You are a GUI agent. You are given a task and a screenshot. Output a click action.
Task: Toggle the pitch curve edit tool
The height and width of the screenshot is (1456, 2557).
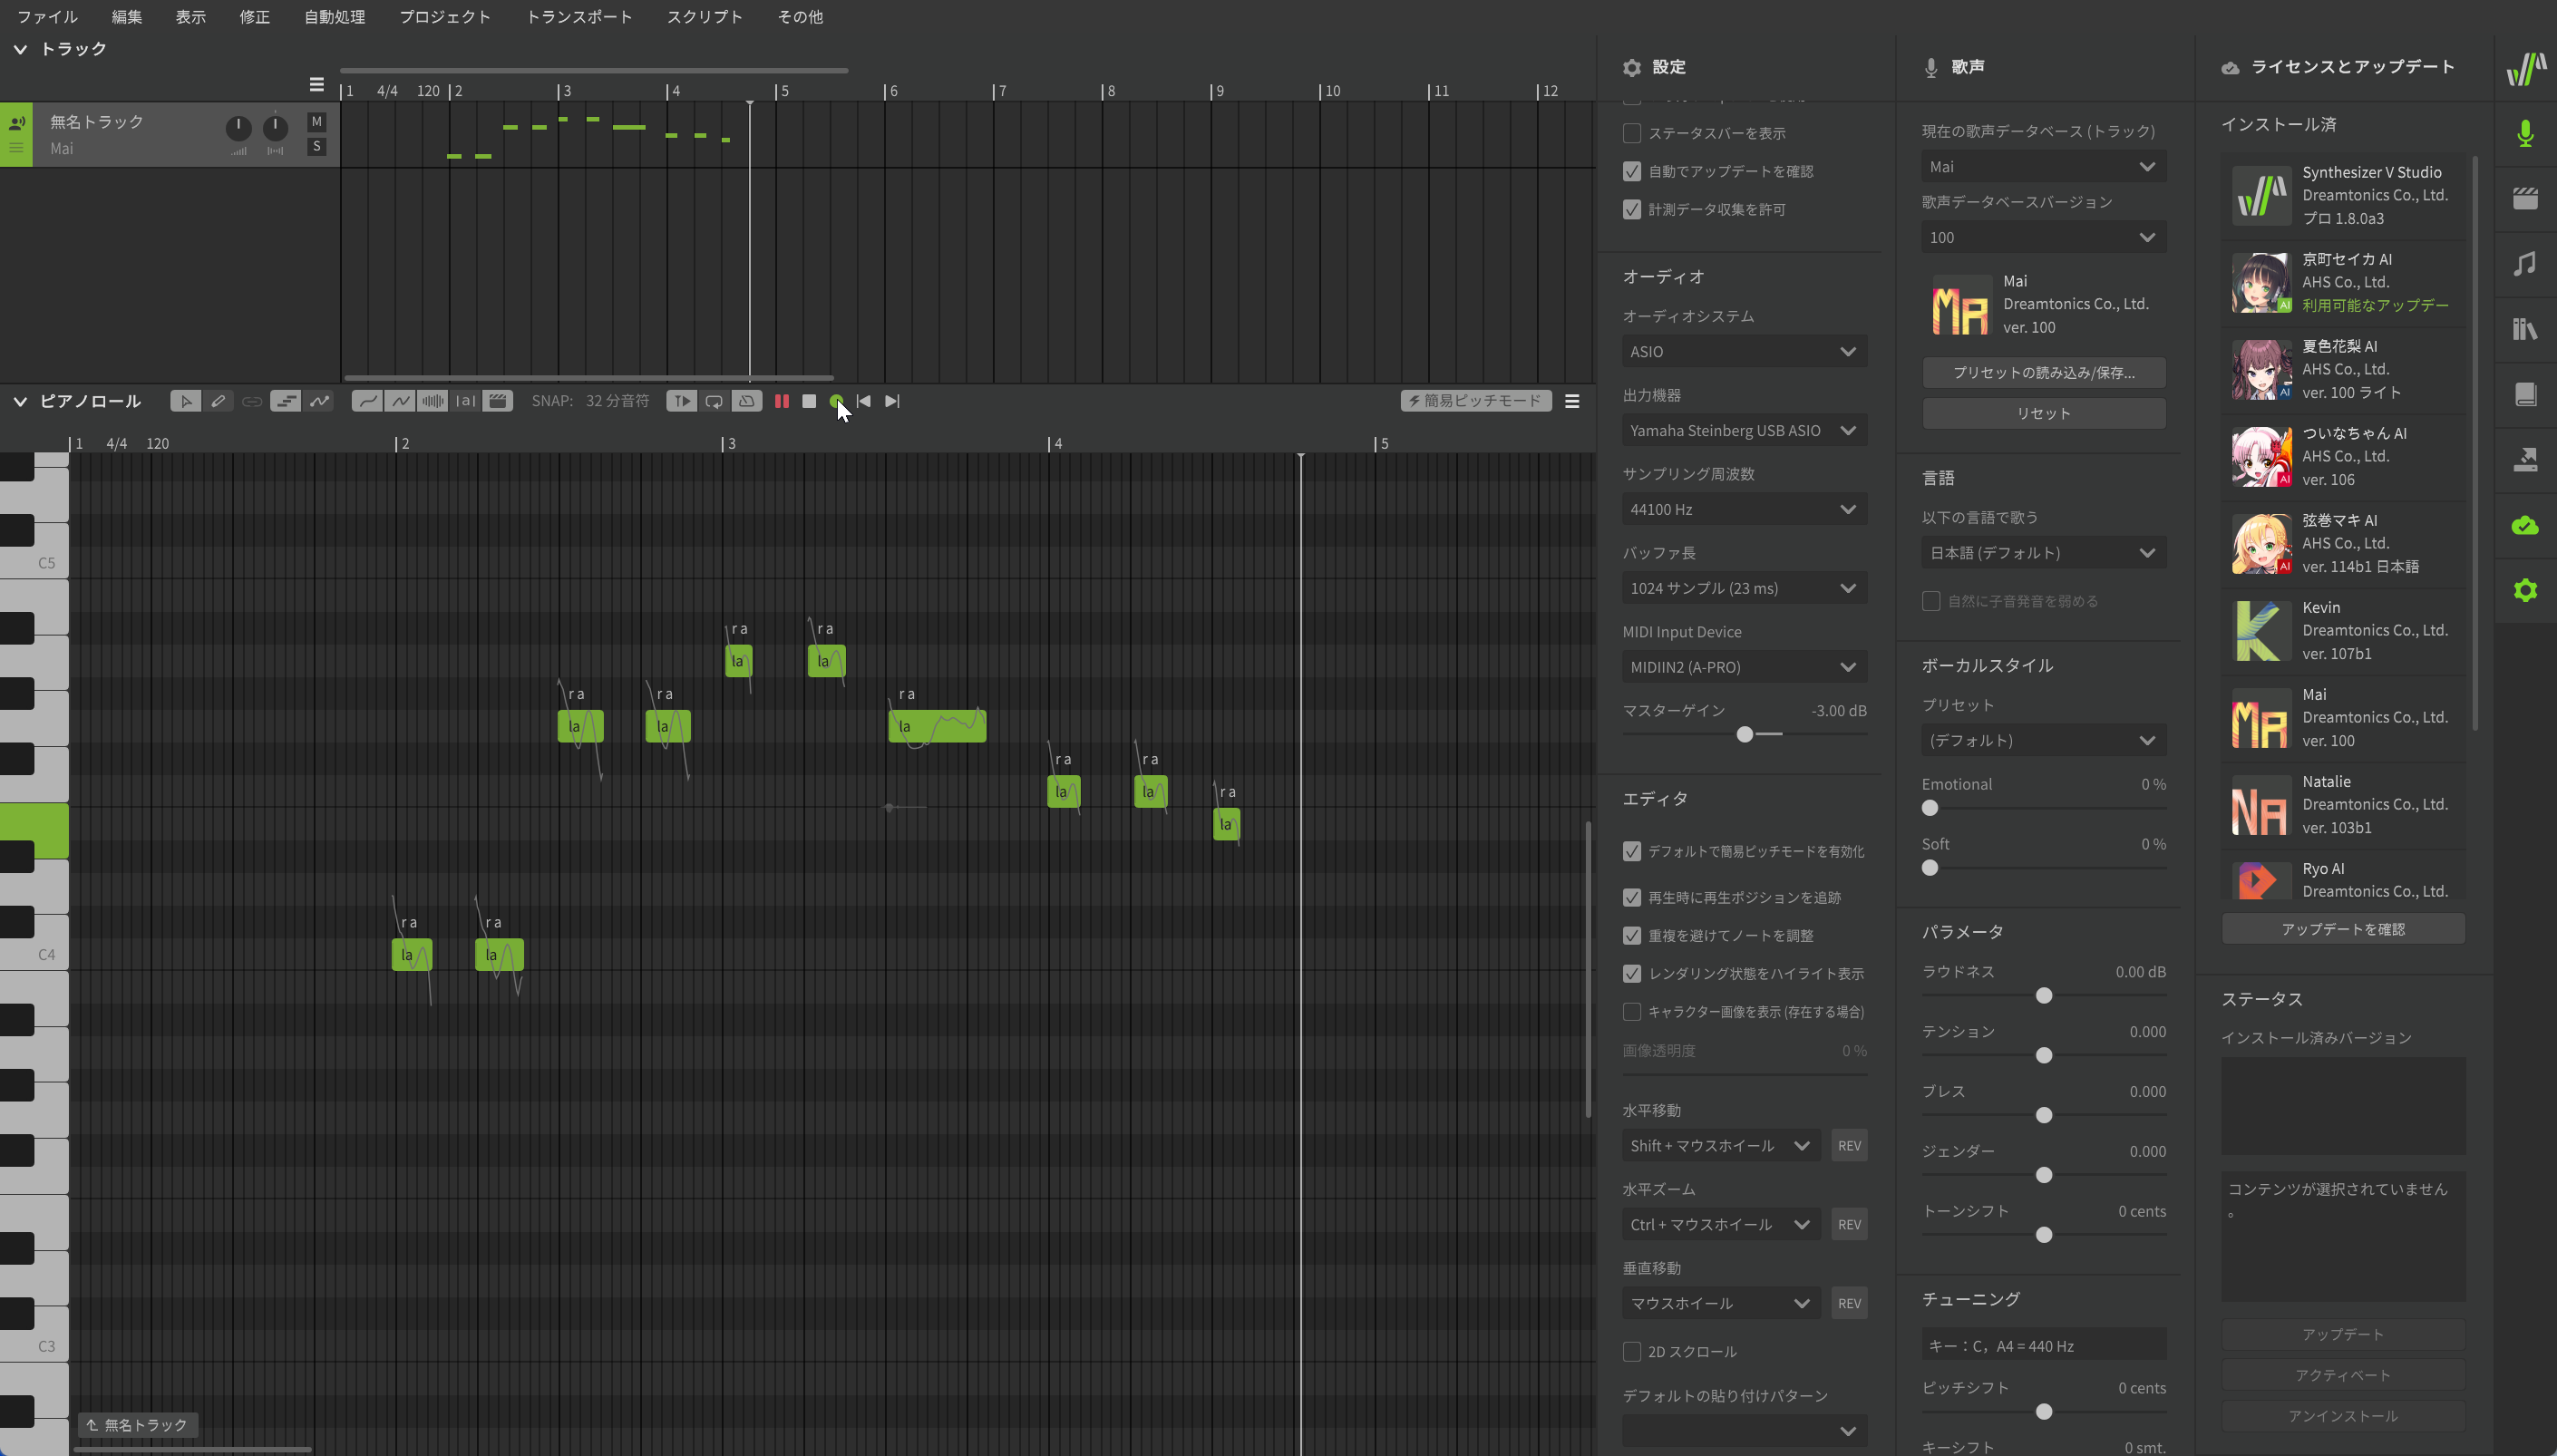click(x=319, y=401)
